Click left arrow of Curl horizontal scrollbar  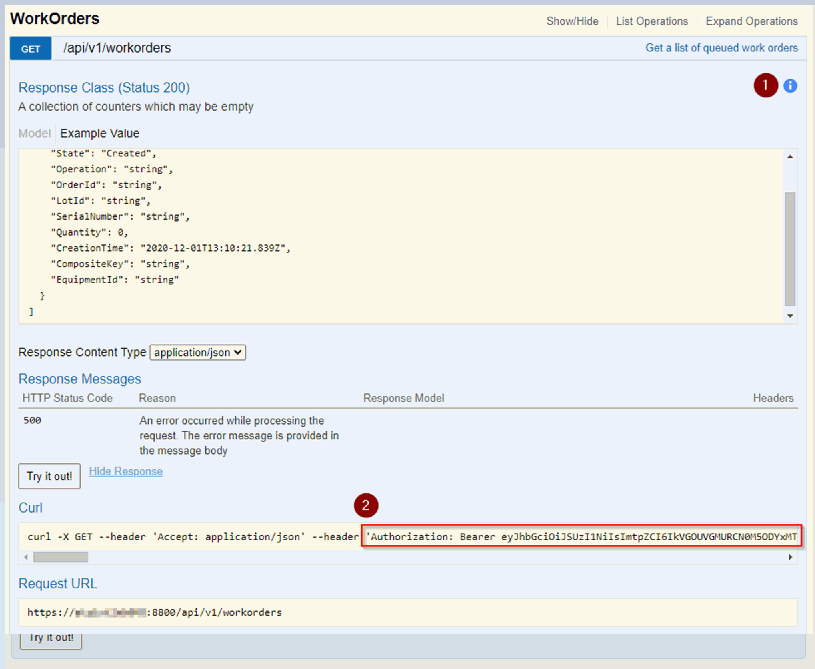click(x=26, y=557)
